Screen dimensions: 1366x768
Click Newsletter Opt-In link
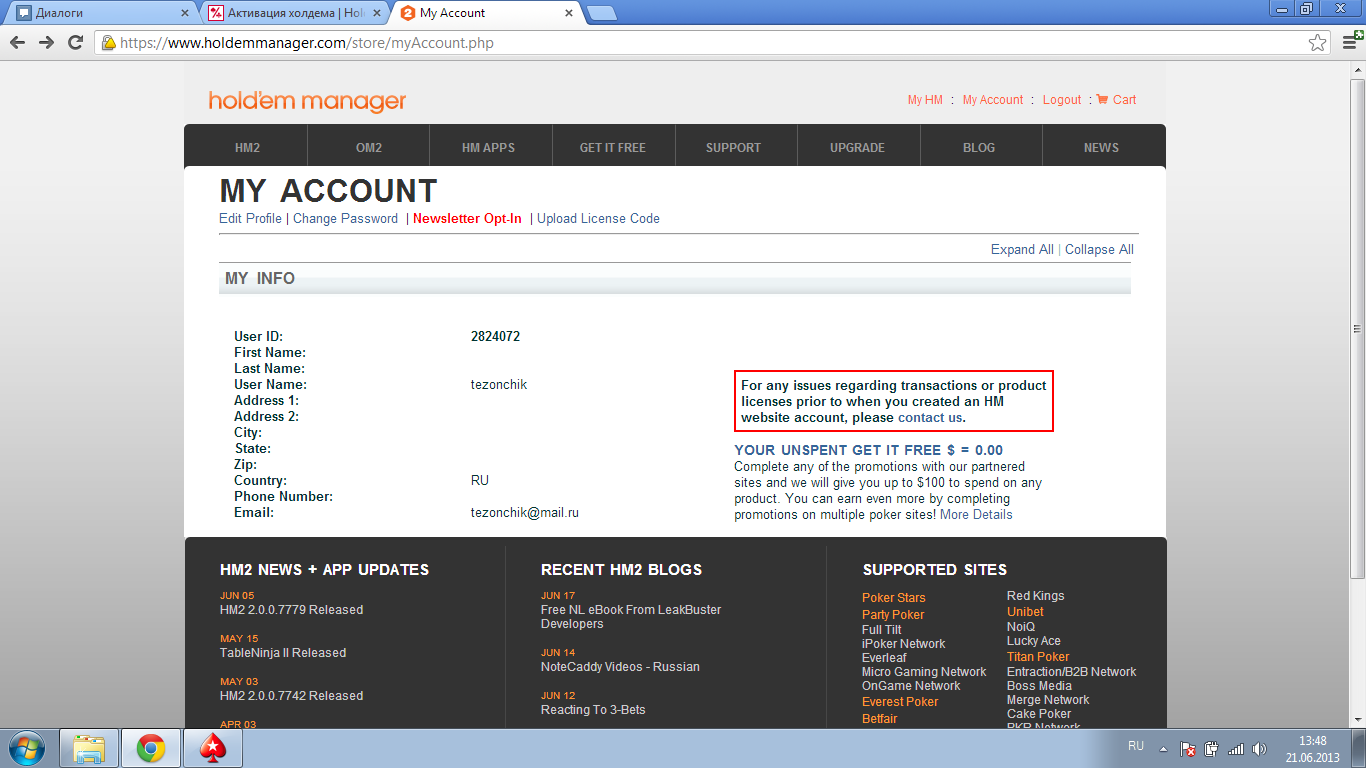click(467, 218)
